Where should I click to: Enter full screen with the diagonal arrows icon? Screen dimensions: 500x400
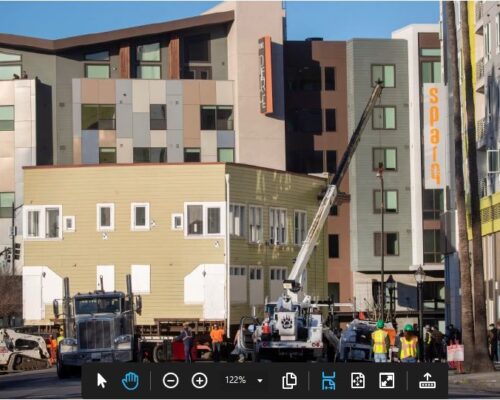tap(386, 381)
